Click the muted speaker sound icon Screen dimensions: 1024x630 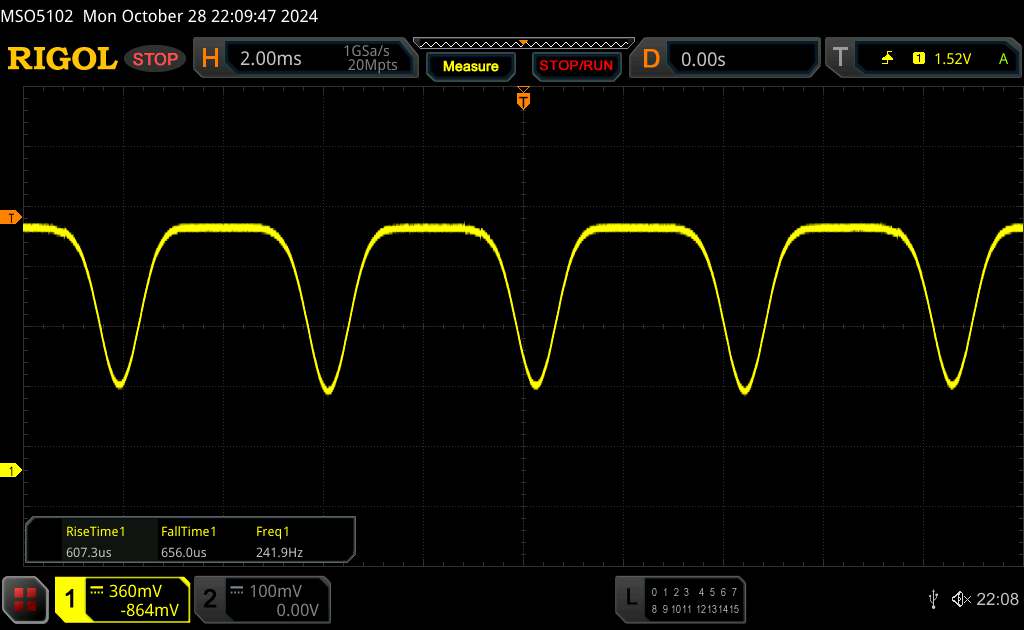pos(960,599)
